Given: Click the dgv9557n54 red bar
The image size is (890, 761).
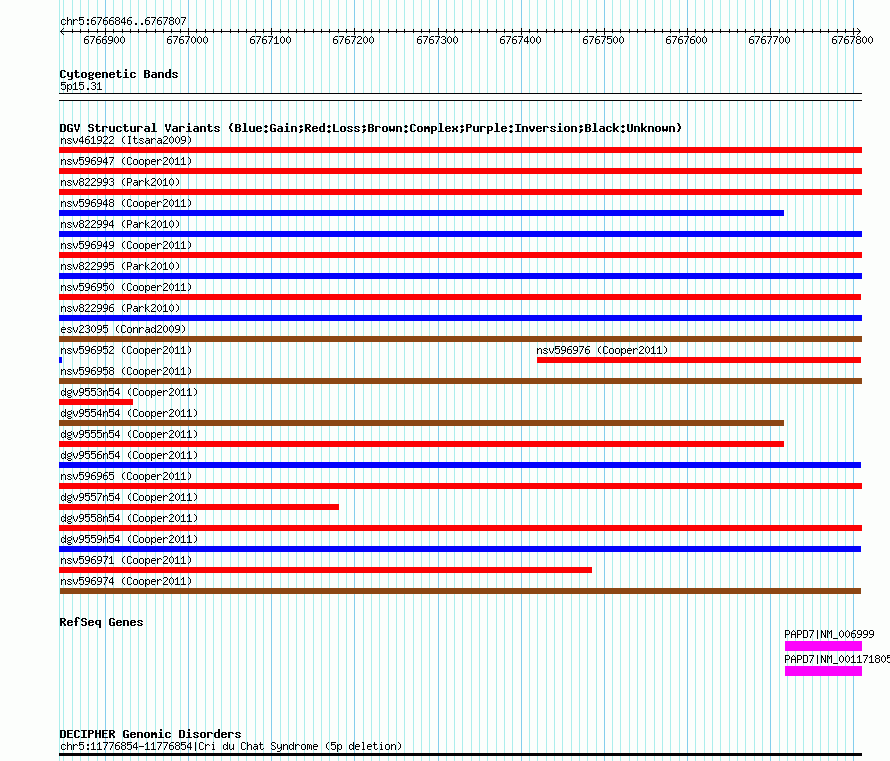Looking at the screenshot, I should [x=199, y=507].
